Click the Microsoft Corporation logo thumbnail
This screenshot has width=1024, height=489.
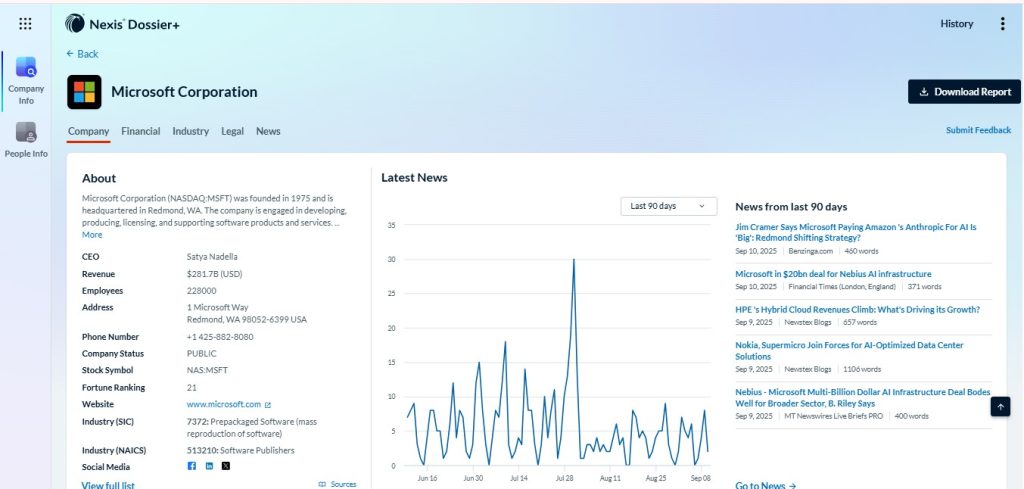pyautogui.click(x=84, y=92)
